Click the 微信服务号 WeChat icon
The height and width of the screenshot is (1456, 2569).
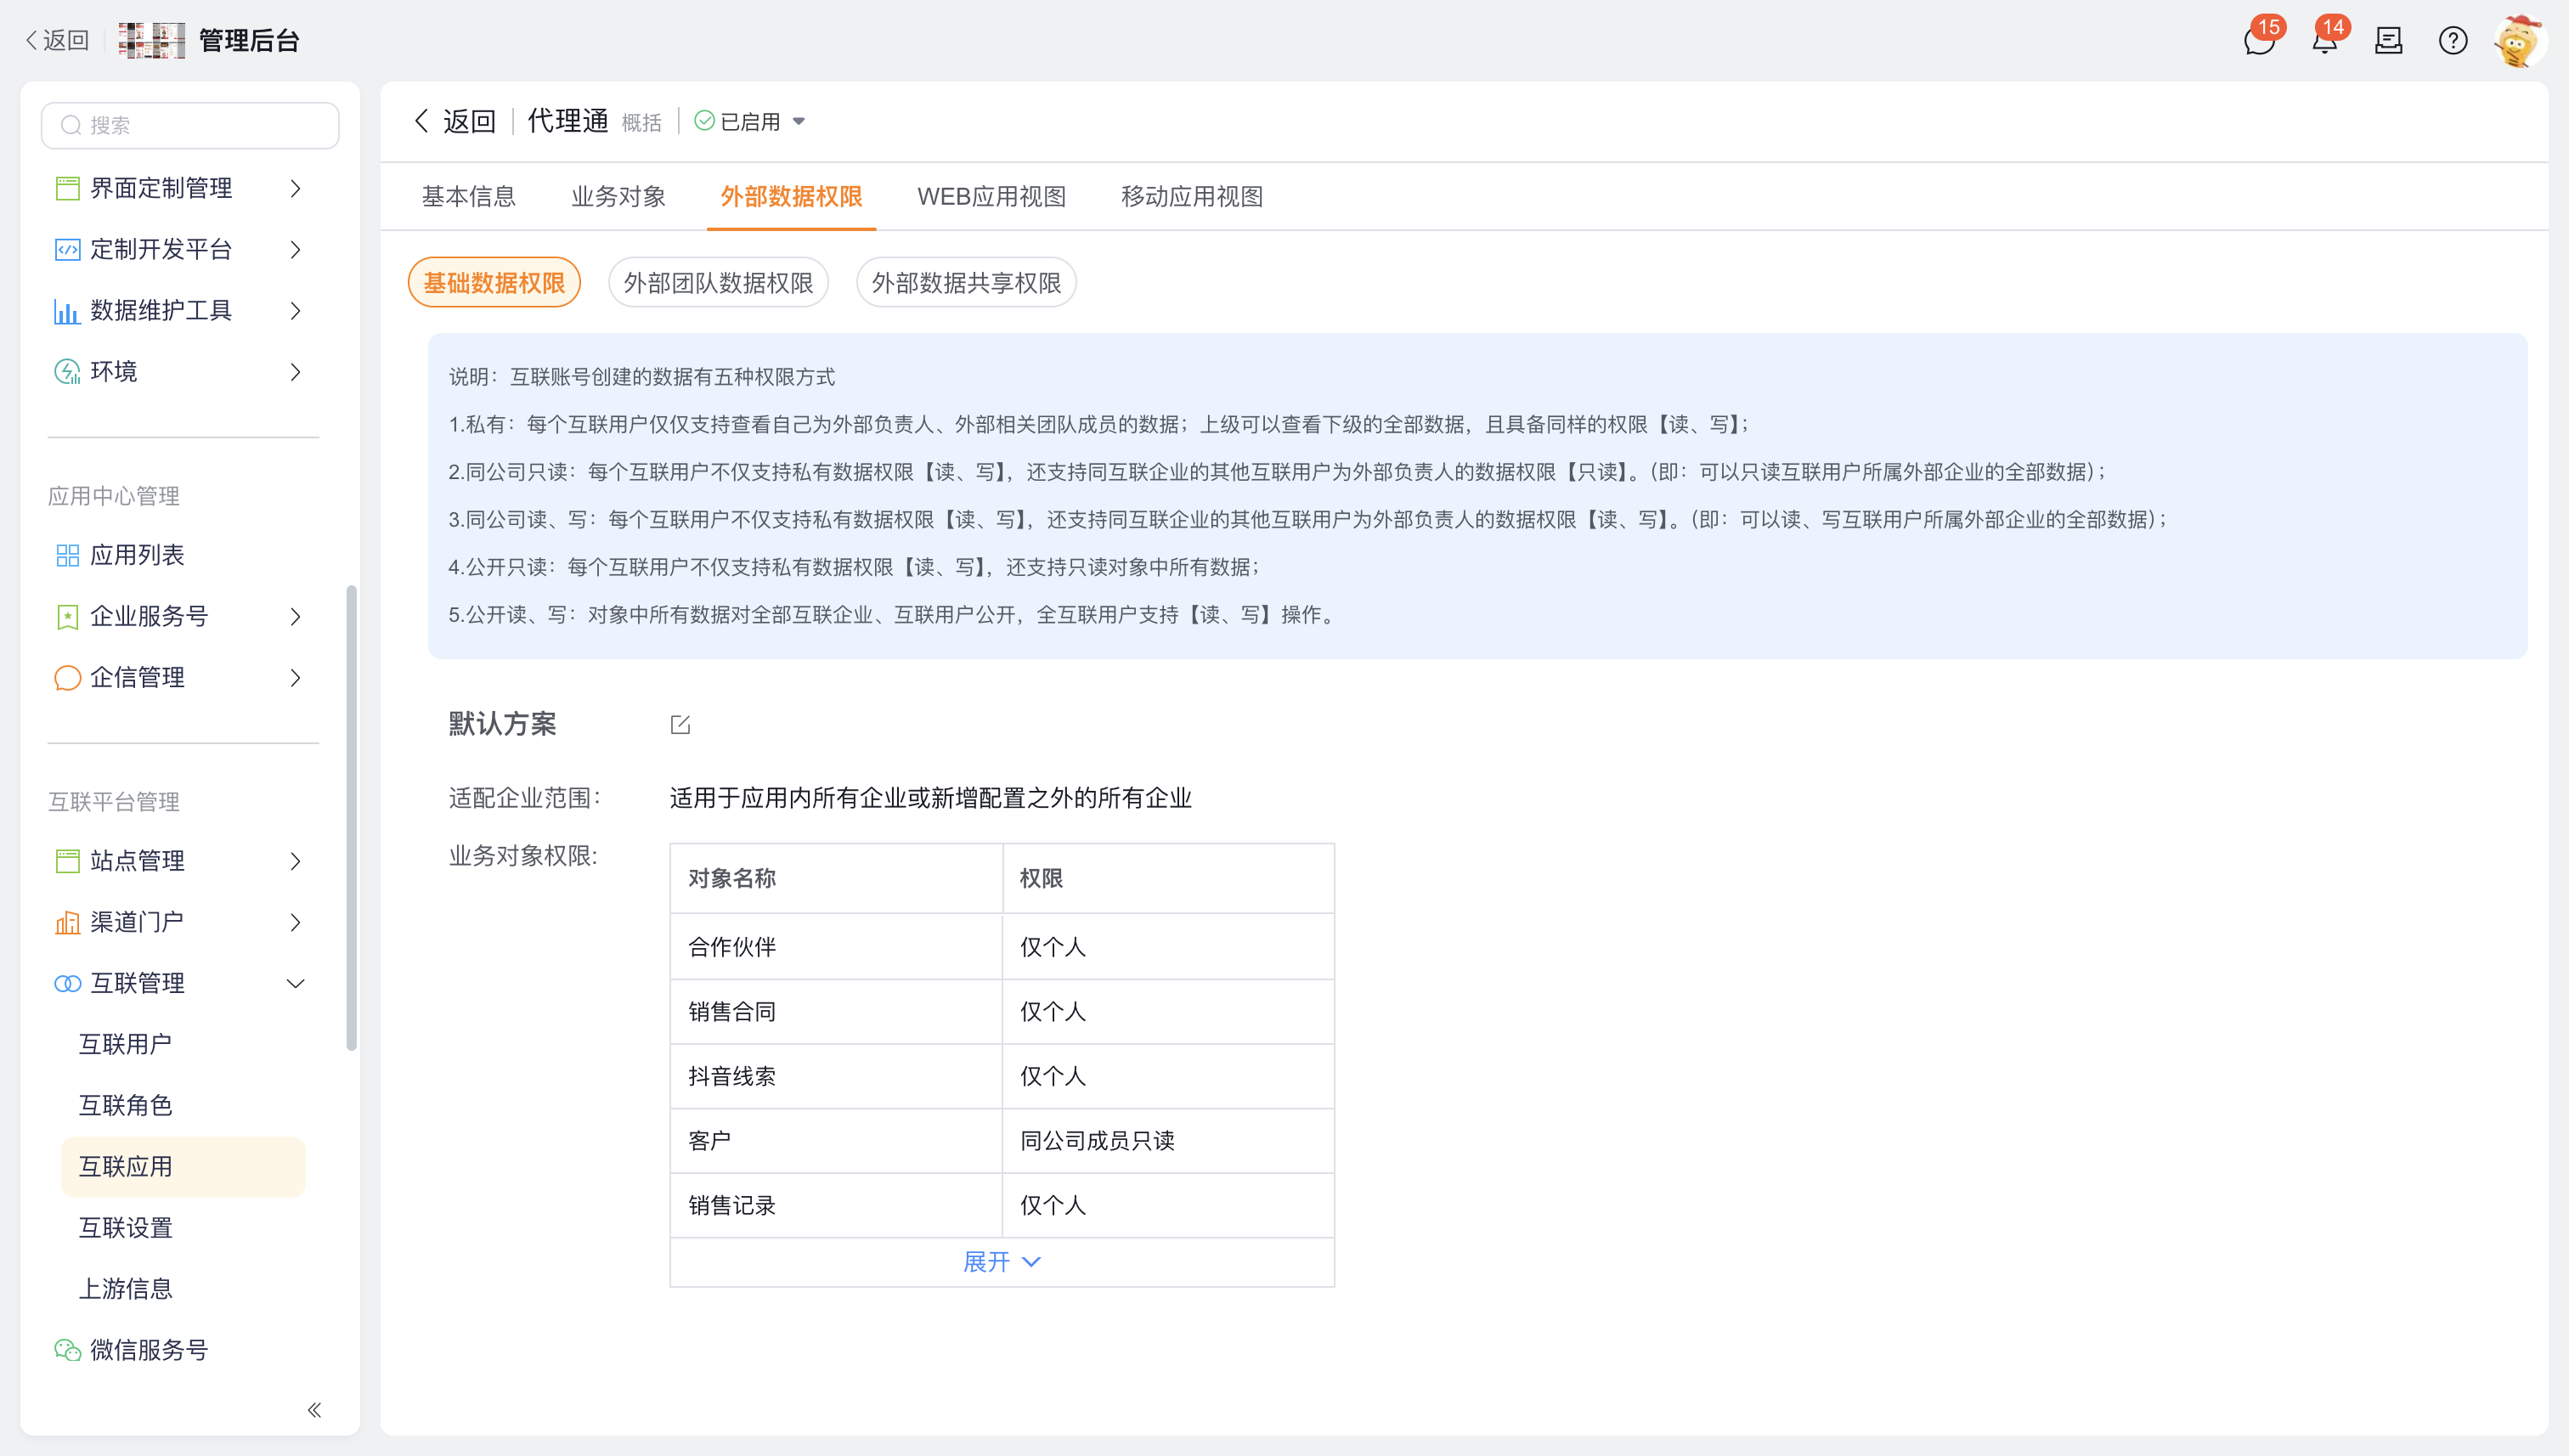(x=67, y=1350)
